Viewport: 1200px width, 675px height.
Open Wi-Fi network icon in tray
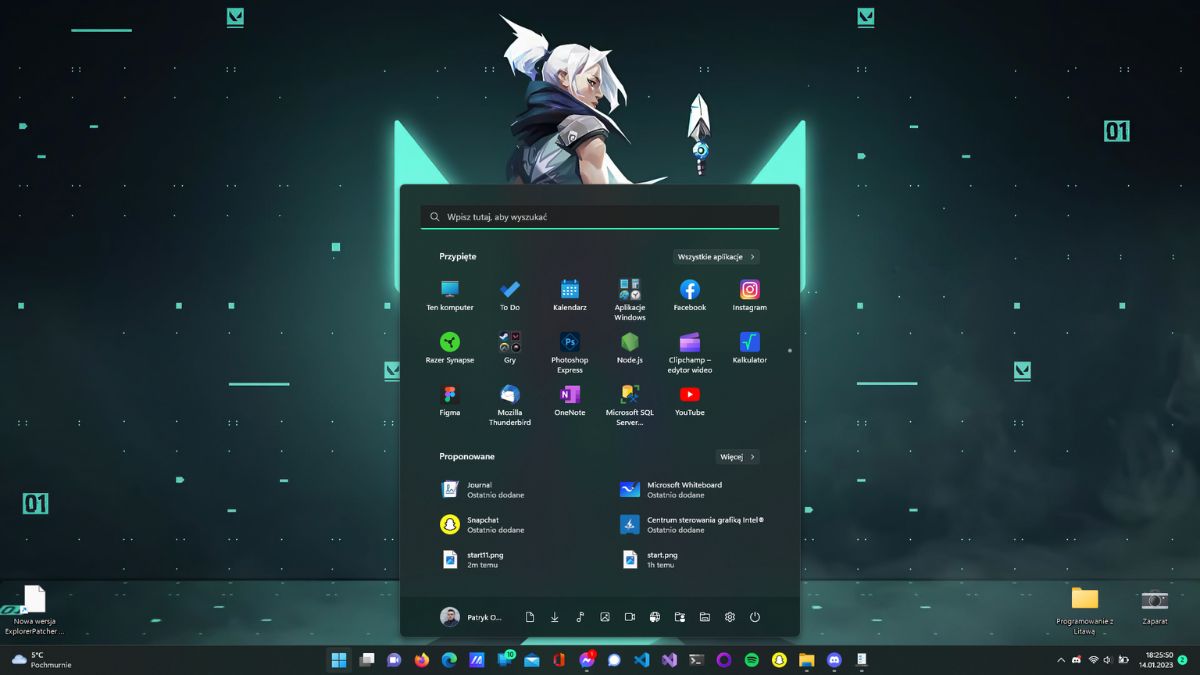click(x=1093, y=660)
